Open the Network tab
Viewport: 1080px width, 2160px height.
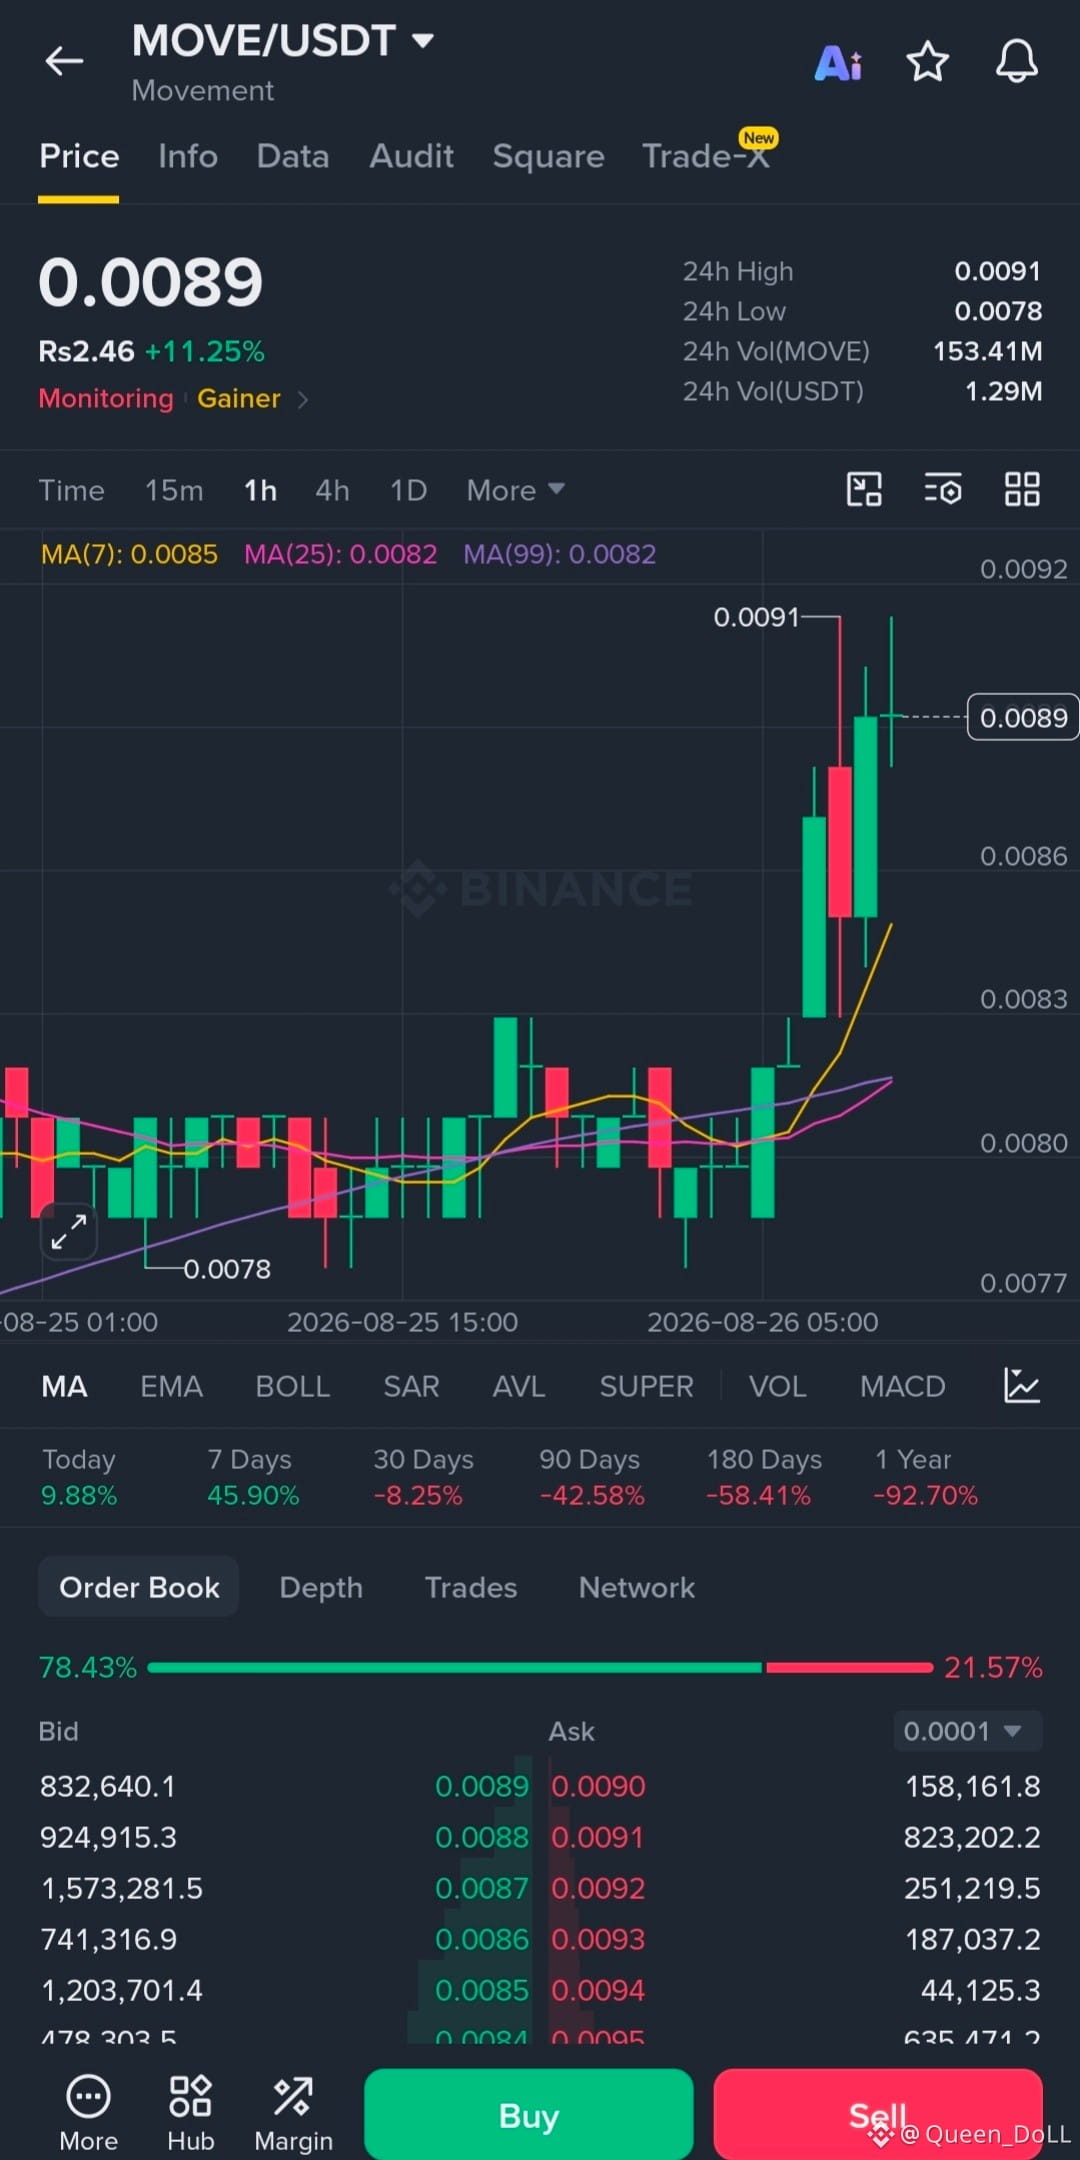click(636, 1587)
